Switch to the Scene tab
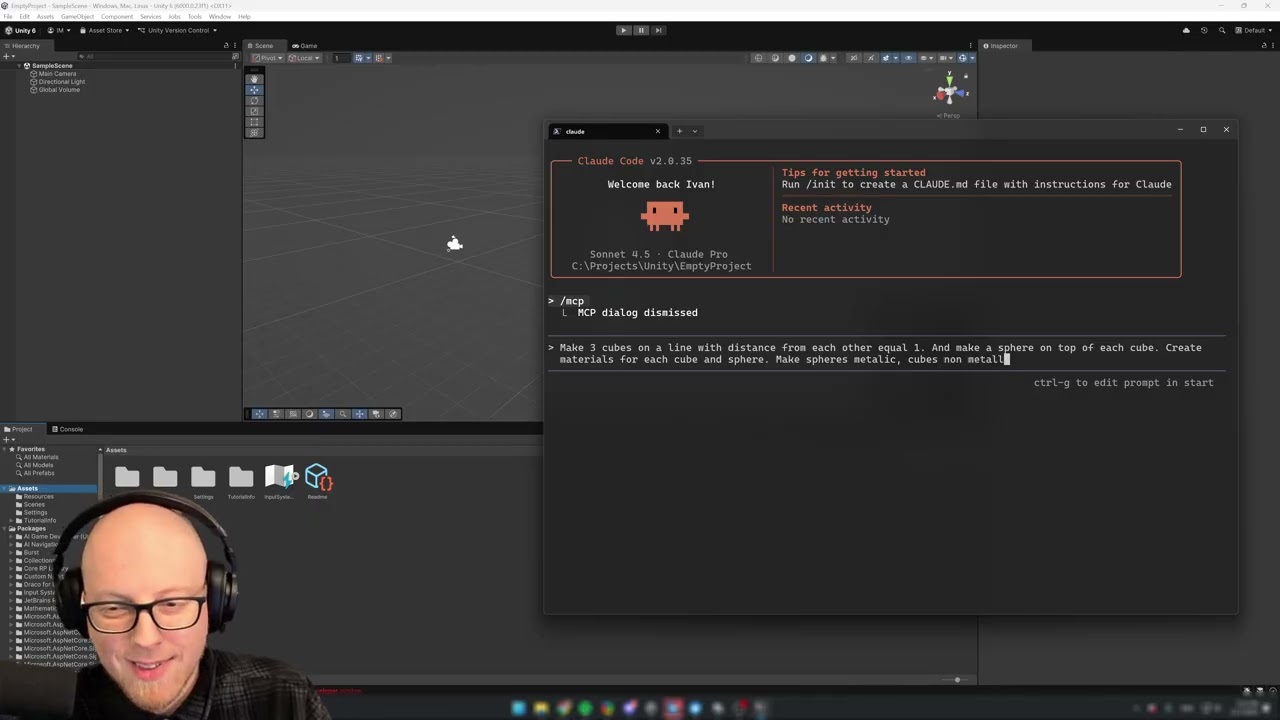The width and height of the screenshot is (1280, 720). click(x=264, y=46)
